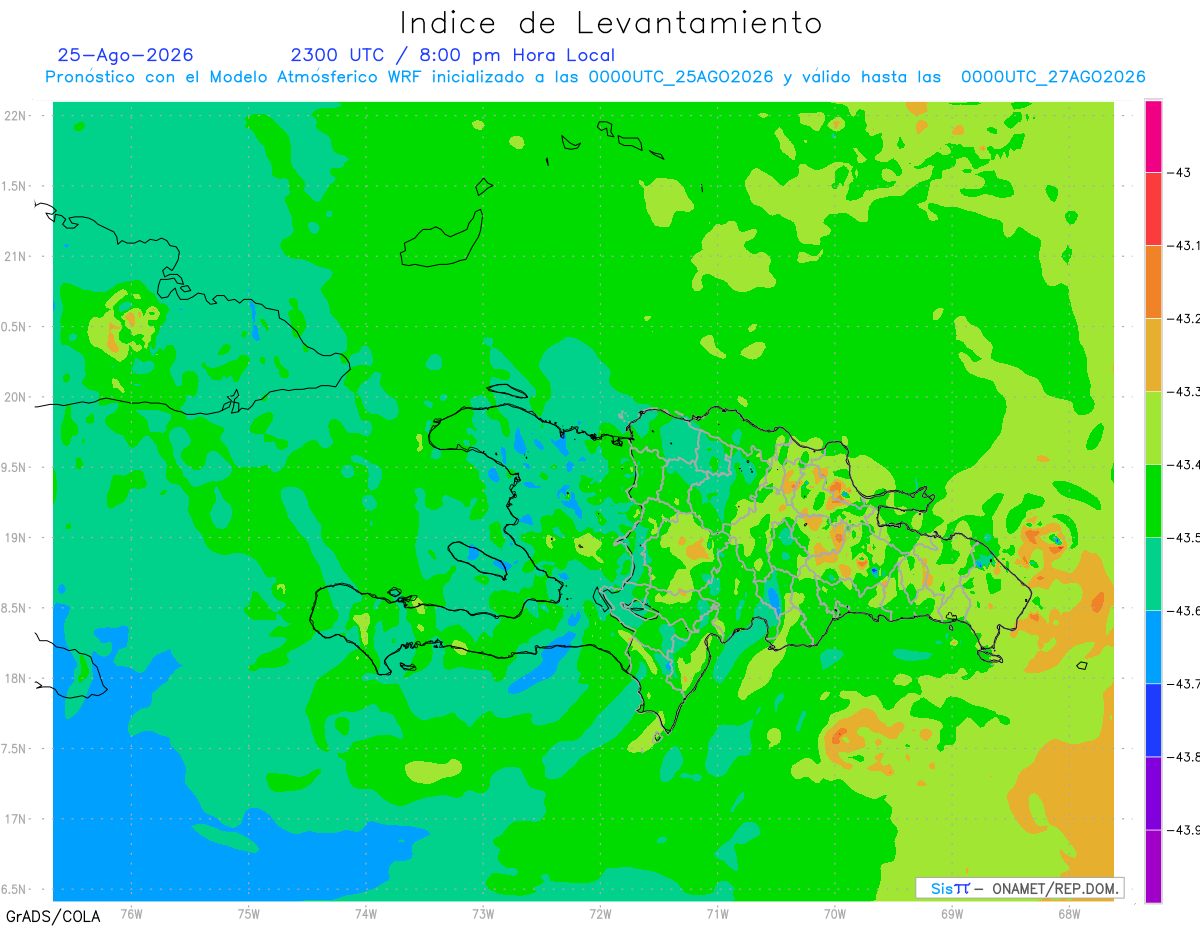Click the '-43.8' color bar label
Image resolution: width=1200 pixels, height=927 pixels.
click(x=1184, y=757)
